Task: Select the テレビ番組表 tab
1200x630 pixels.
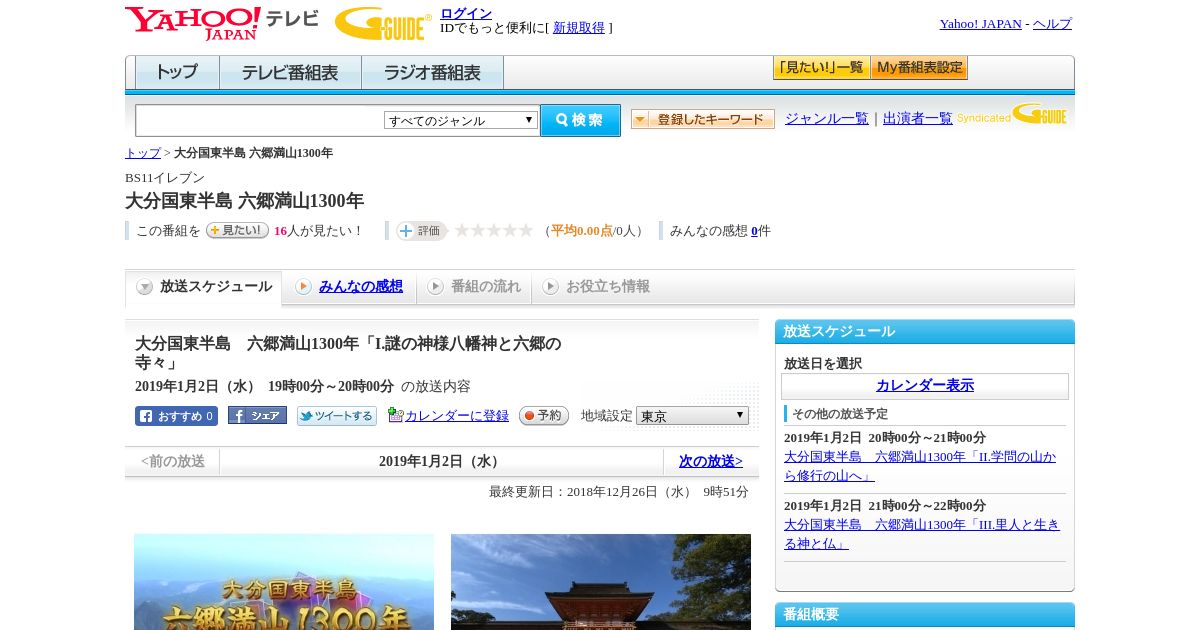Action: [290, 73]
